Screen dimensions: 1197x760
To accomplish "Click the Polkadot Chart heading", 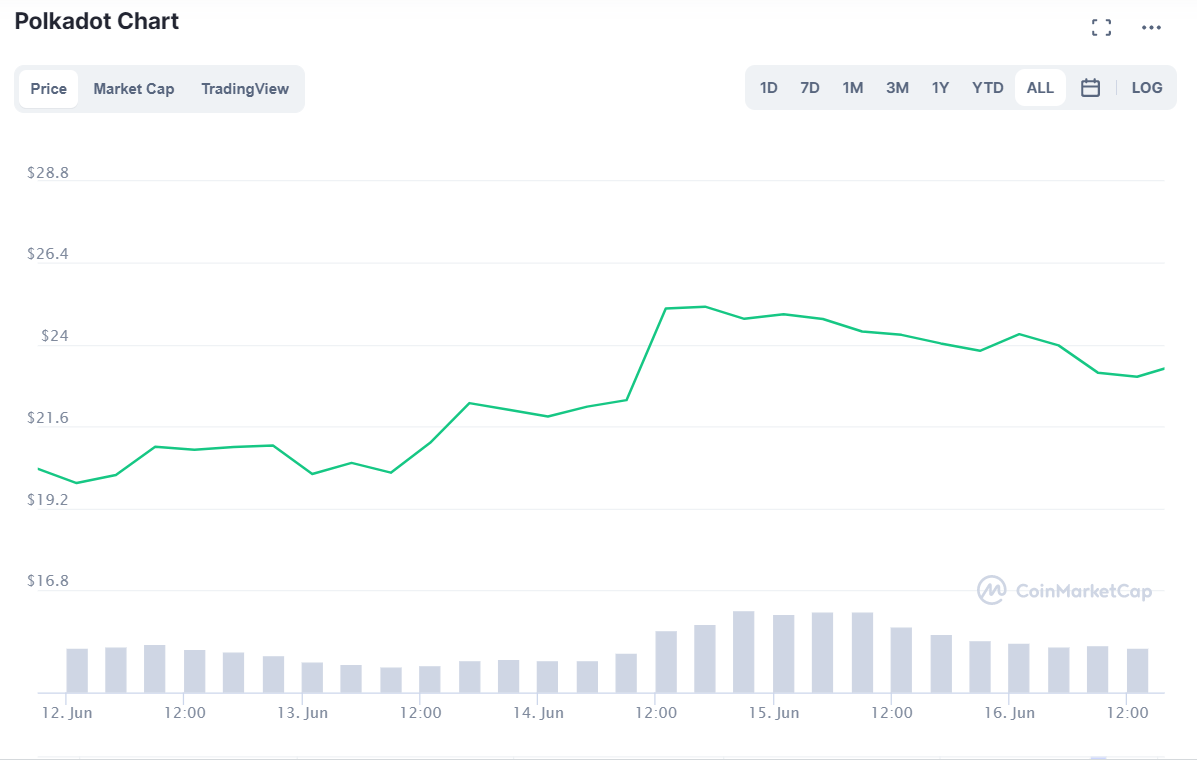I will (96, 21).
